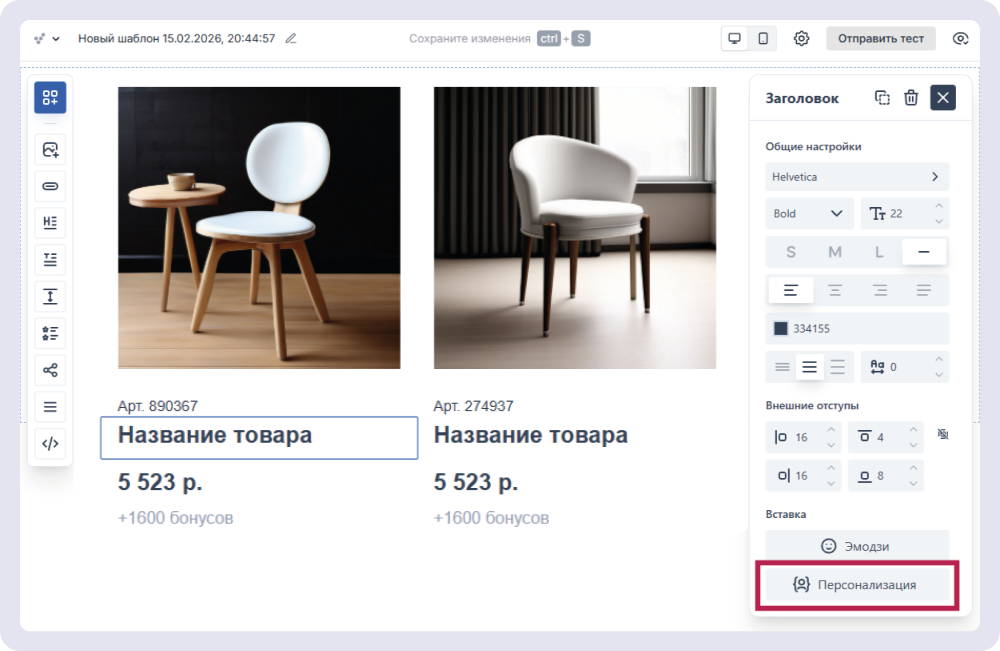Viewport: 1000px width, 651px height.
Task: Select the second Название товара heading
Action: click(531, 435)
